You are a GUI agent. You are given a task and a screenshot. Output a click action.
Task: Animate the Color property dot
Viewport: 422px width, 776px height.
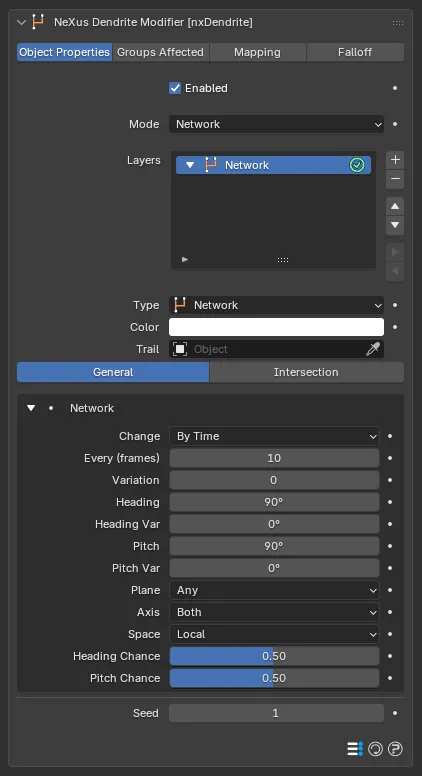pyautogui.click(x=395, y=327)
